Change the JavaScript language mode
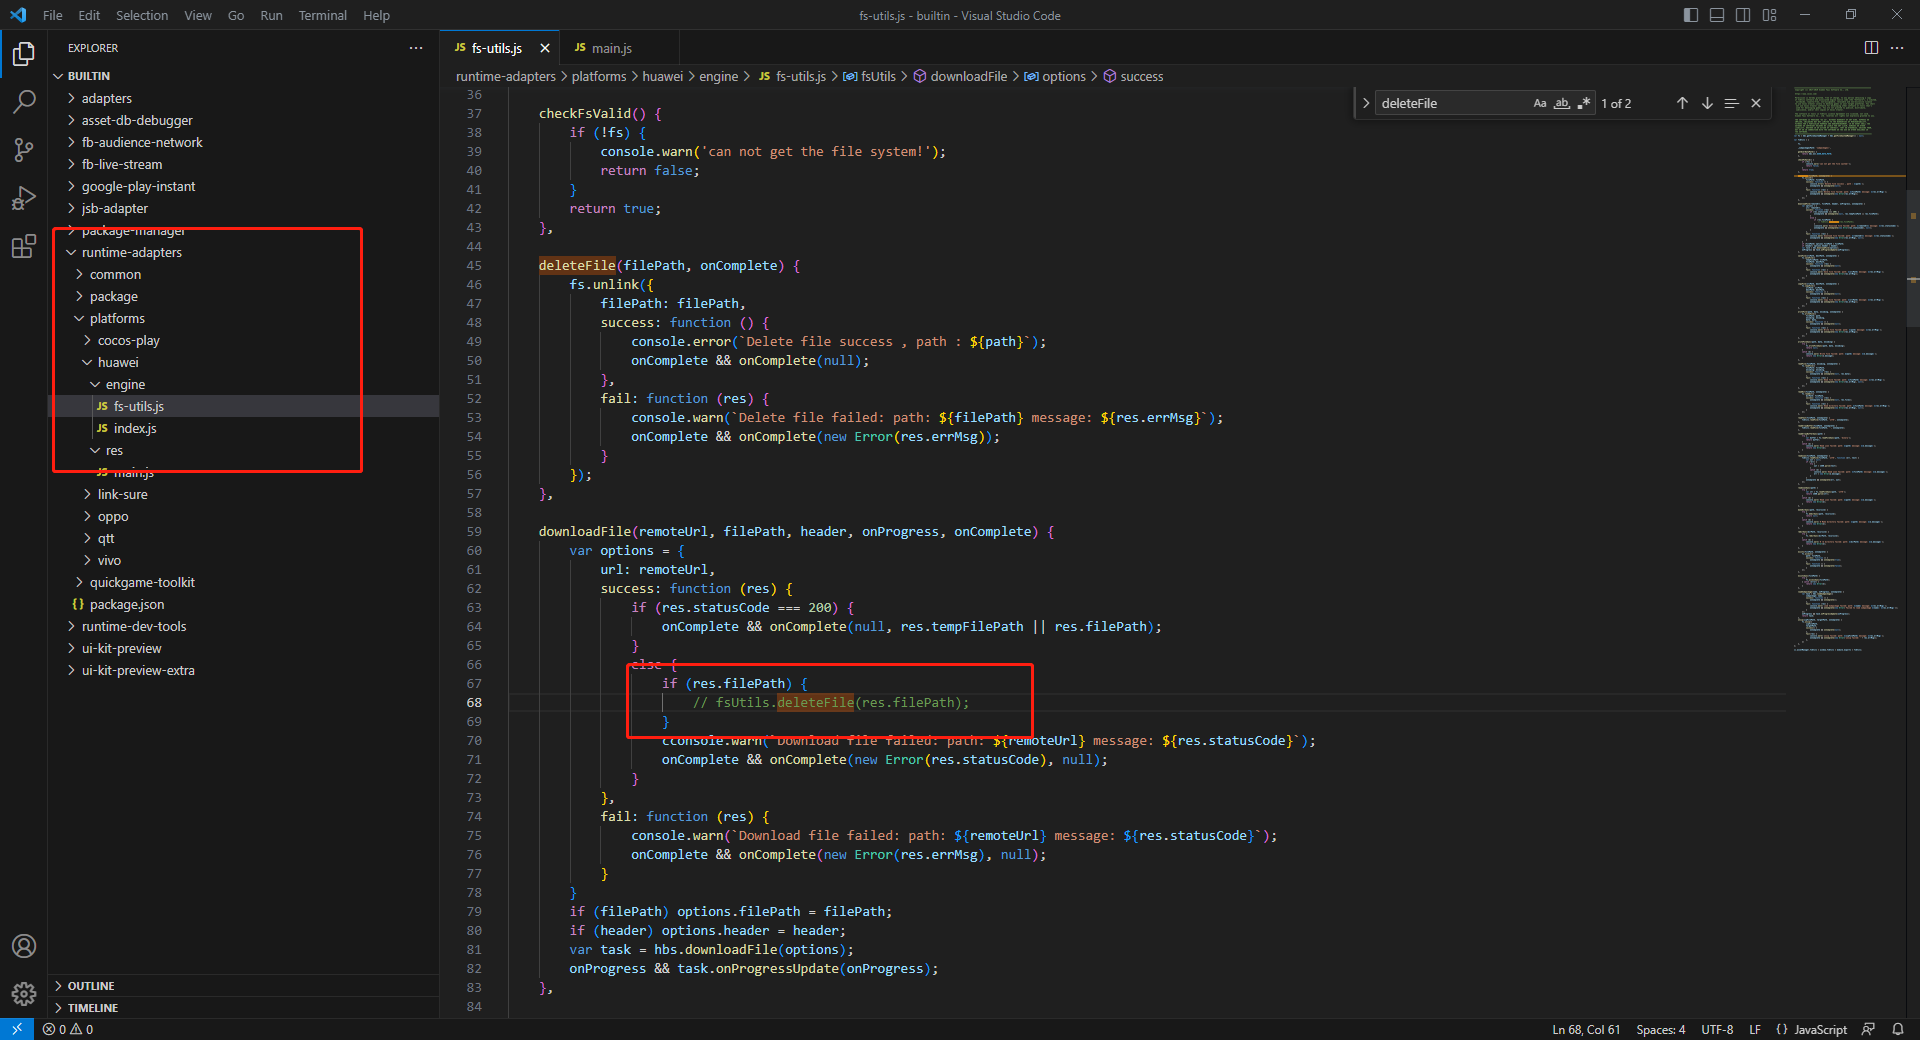1920x1040 pixels. (1820, 1029)
